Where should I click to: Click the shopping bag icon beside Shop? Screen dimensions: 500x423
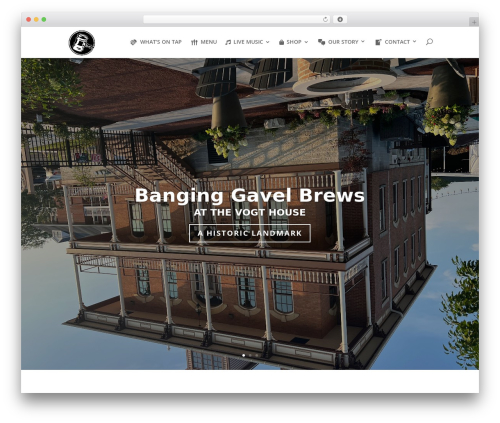coord(281,42)
